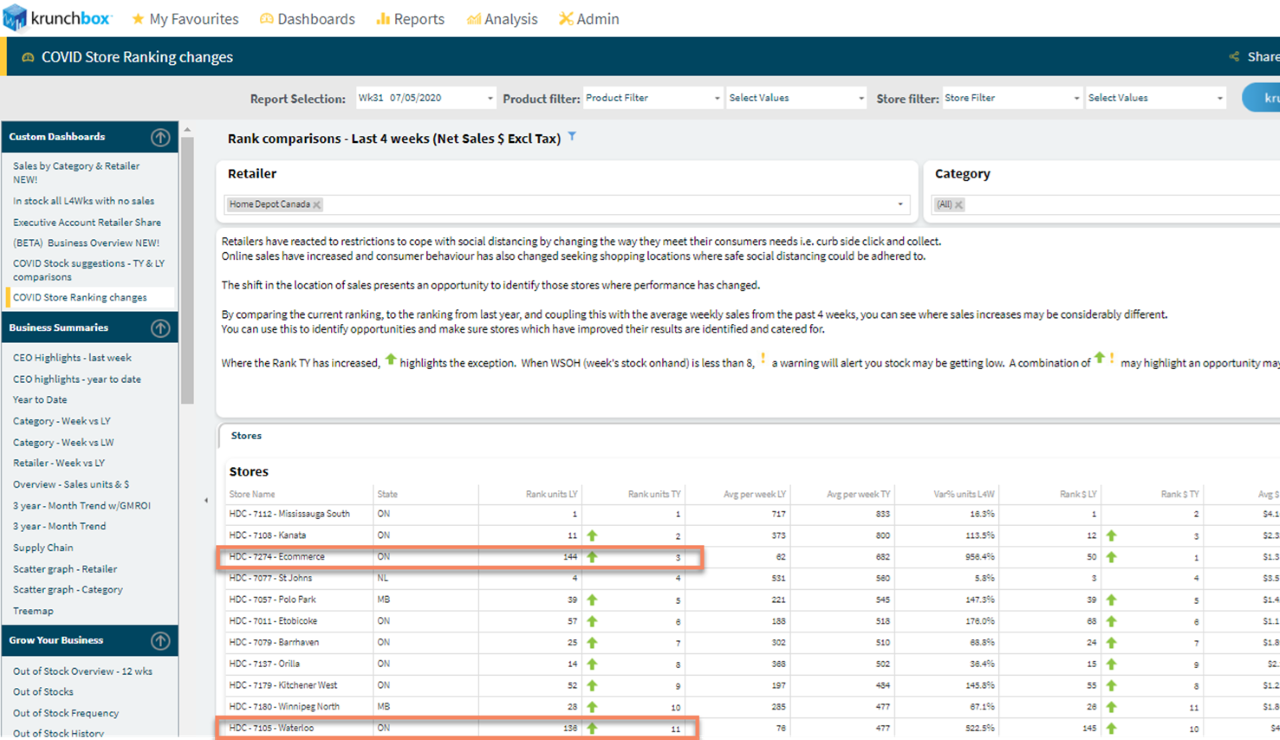This screenshot has width=1280, height=740.
Task: Click the filter funnel icon beside Rank comparisons
Action: click(x=572, y=137)
